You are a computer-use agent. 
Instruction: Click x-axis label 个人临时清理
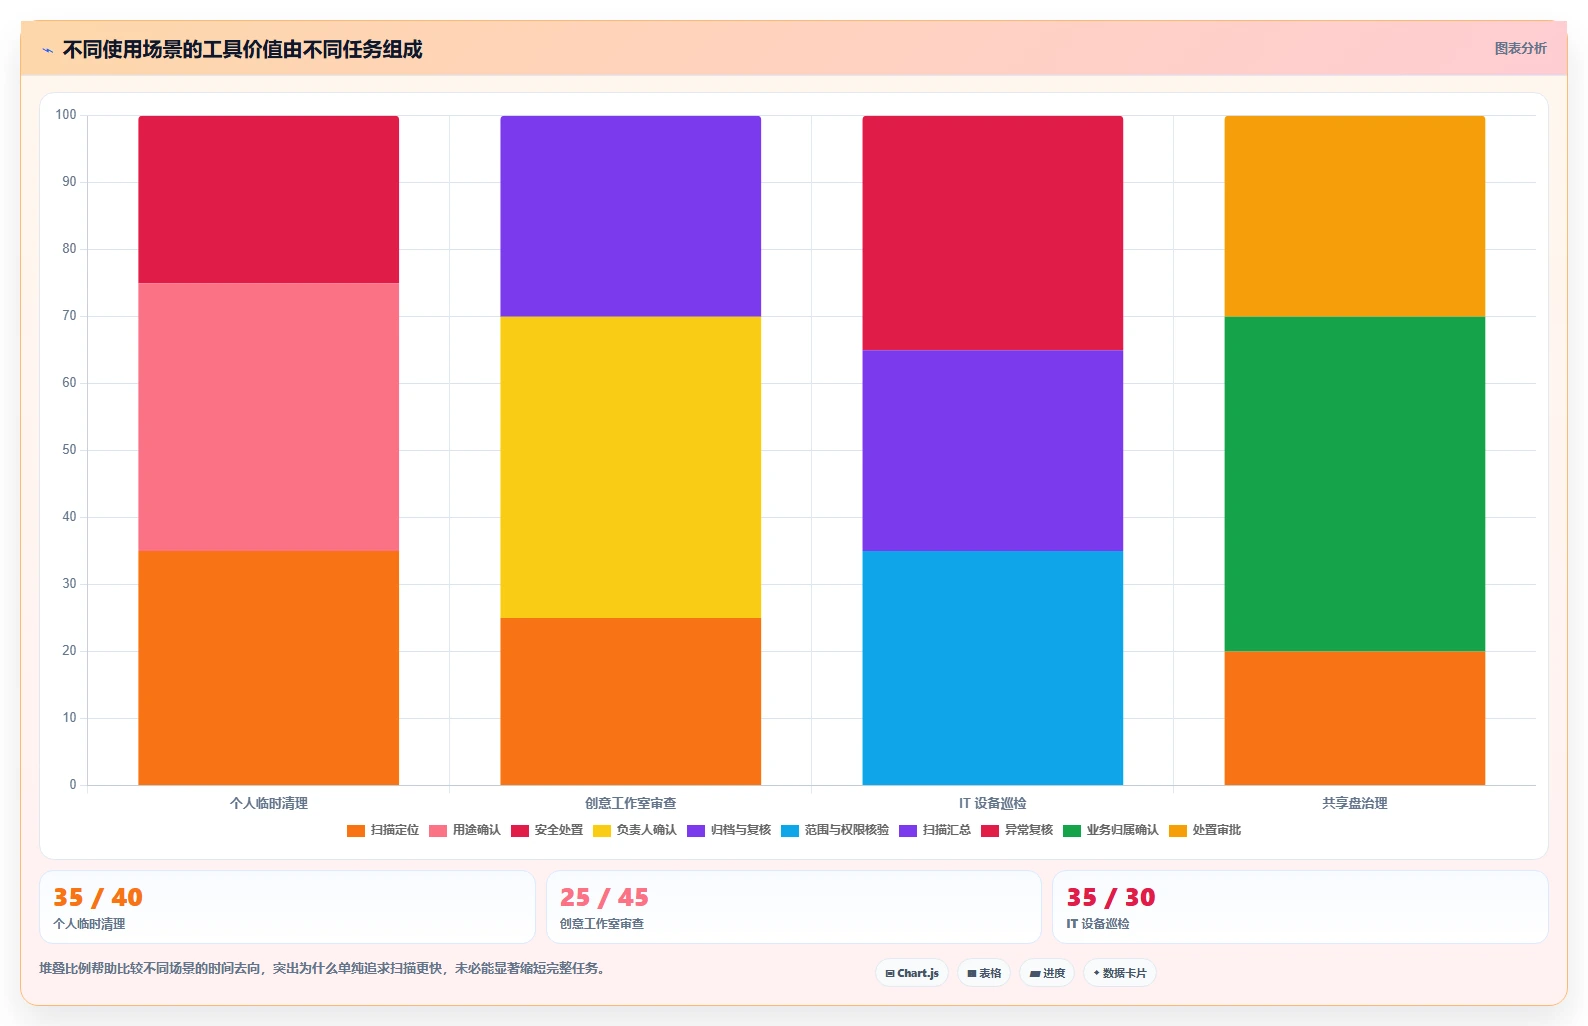268,803
